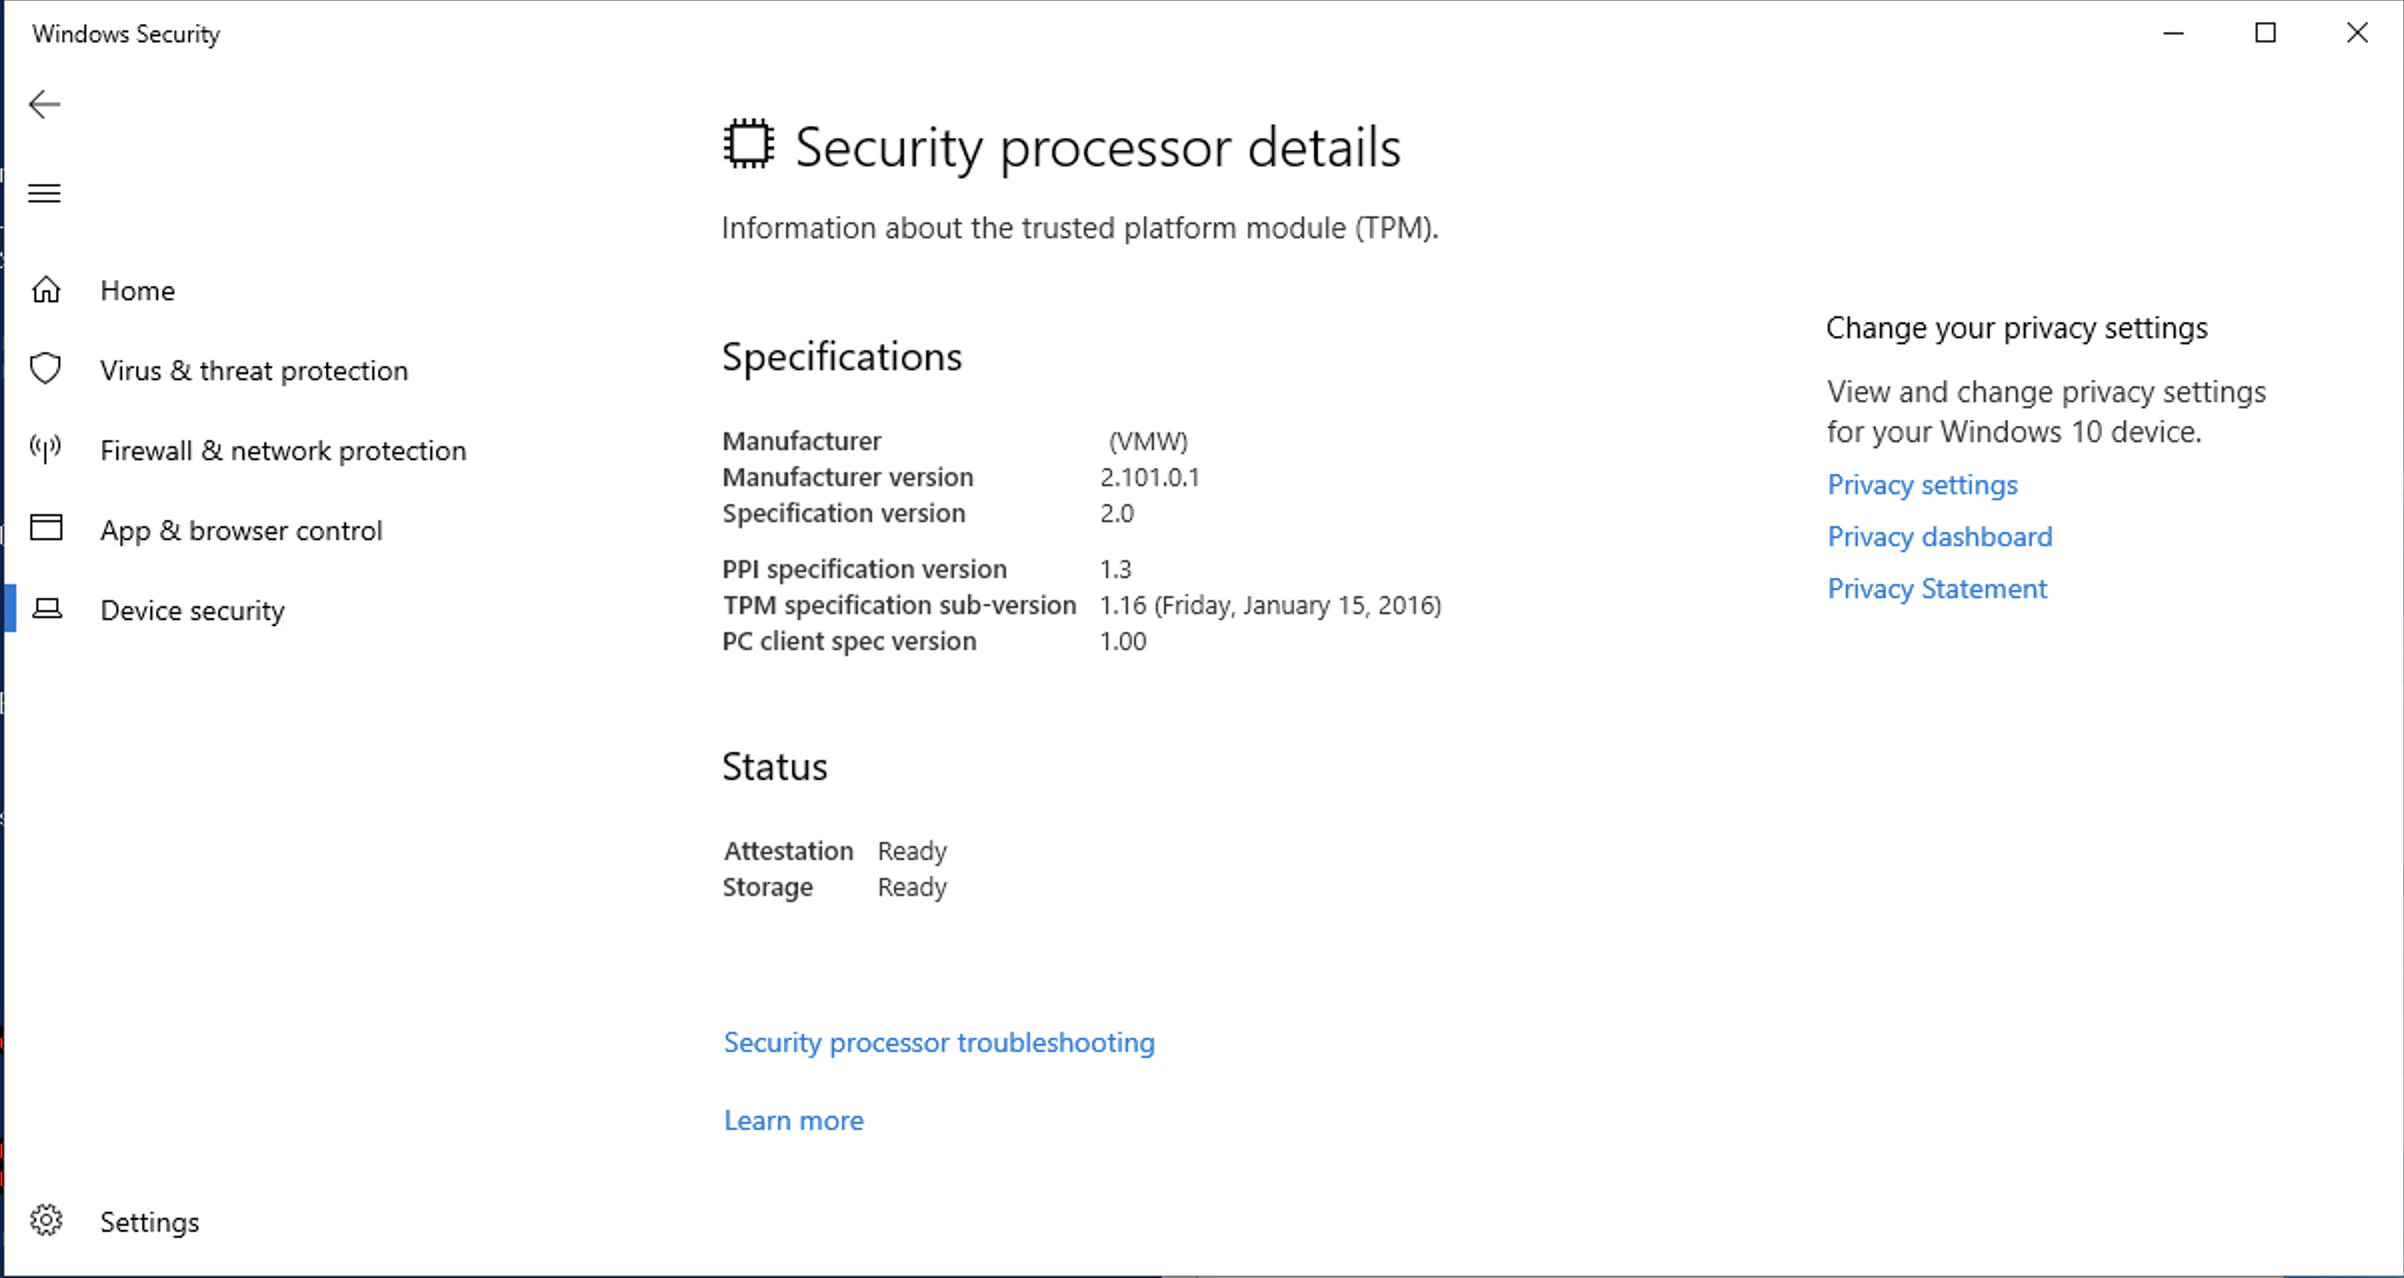2404x1278 pixels.
Task: Click the App & browser control window icon
Action: point(46,528)
